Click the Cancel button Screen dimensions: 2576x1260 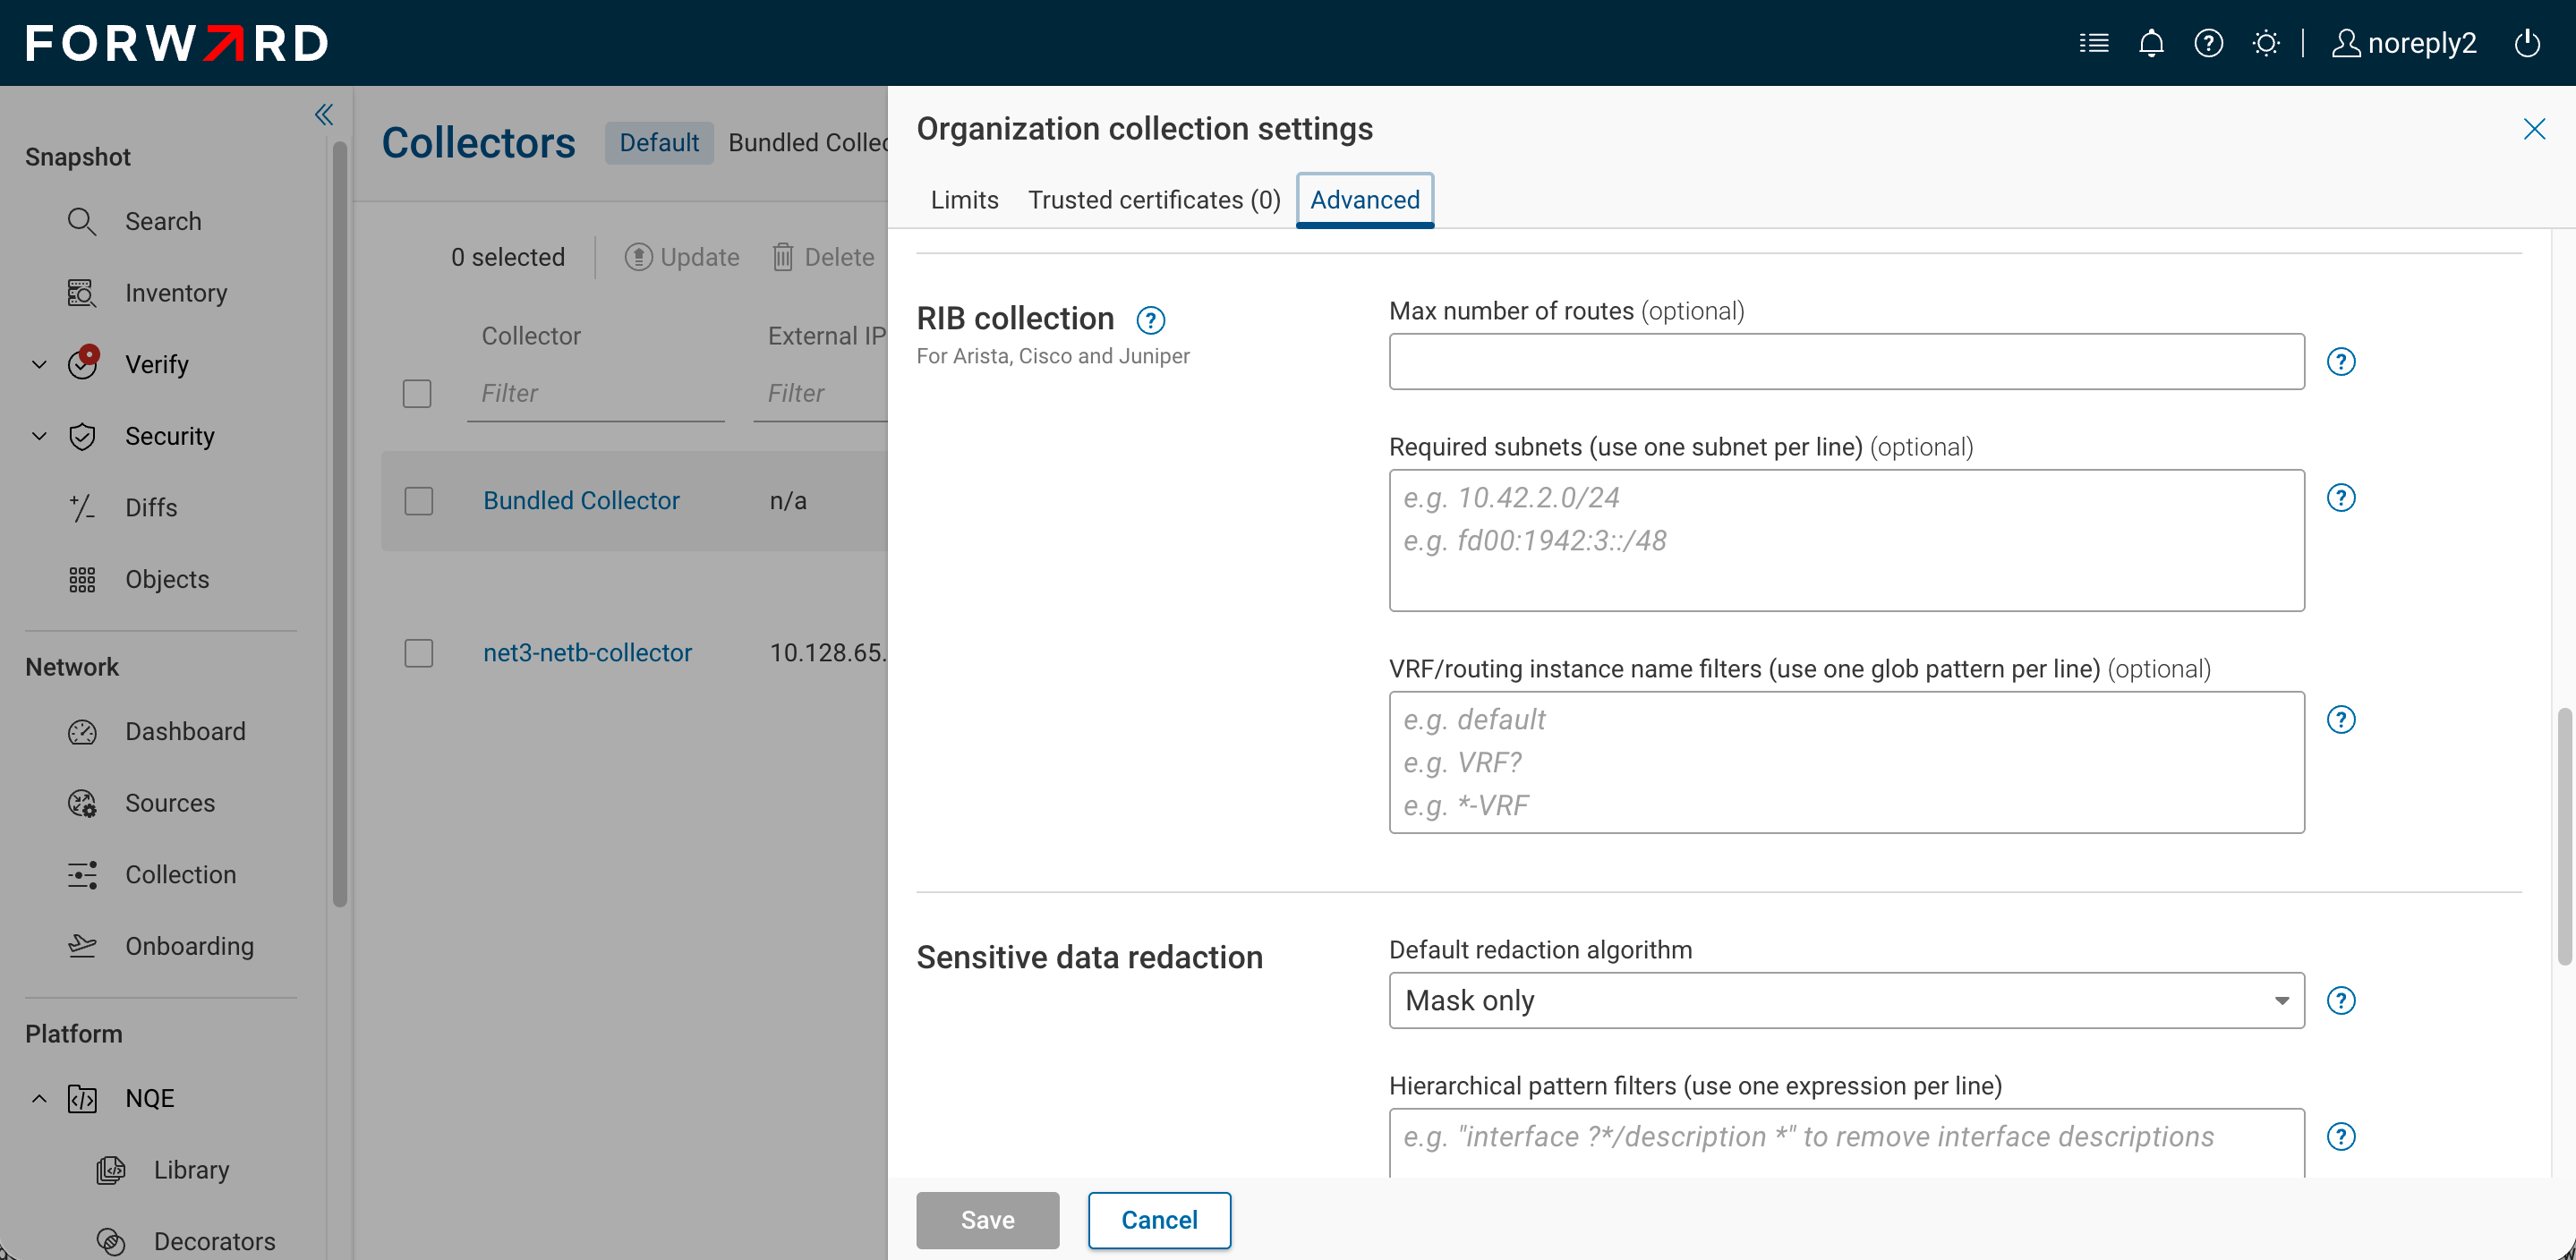[x=1159, y=1220]
